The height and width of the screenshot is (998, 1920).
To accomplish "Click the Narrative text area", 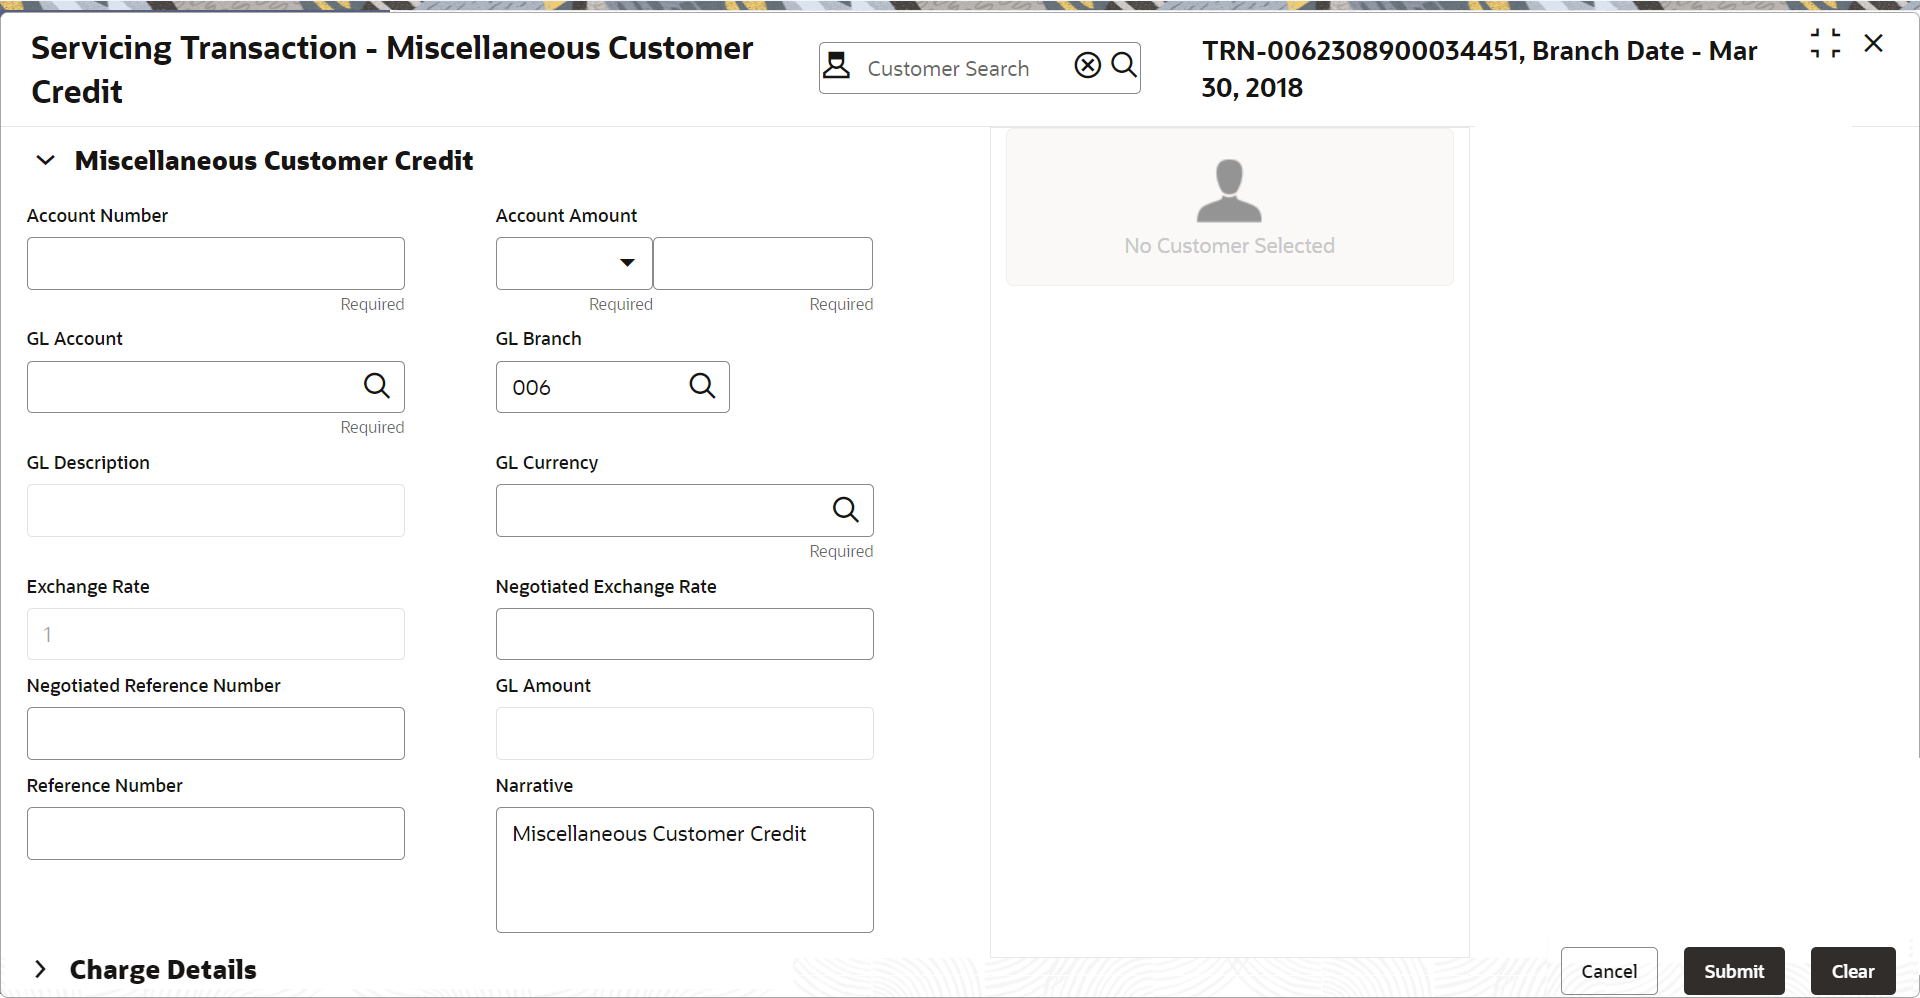I will click(684, 870).
